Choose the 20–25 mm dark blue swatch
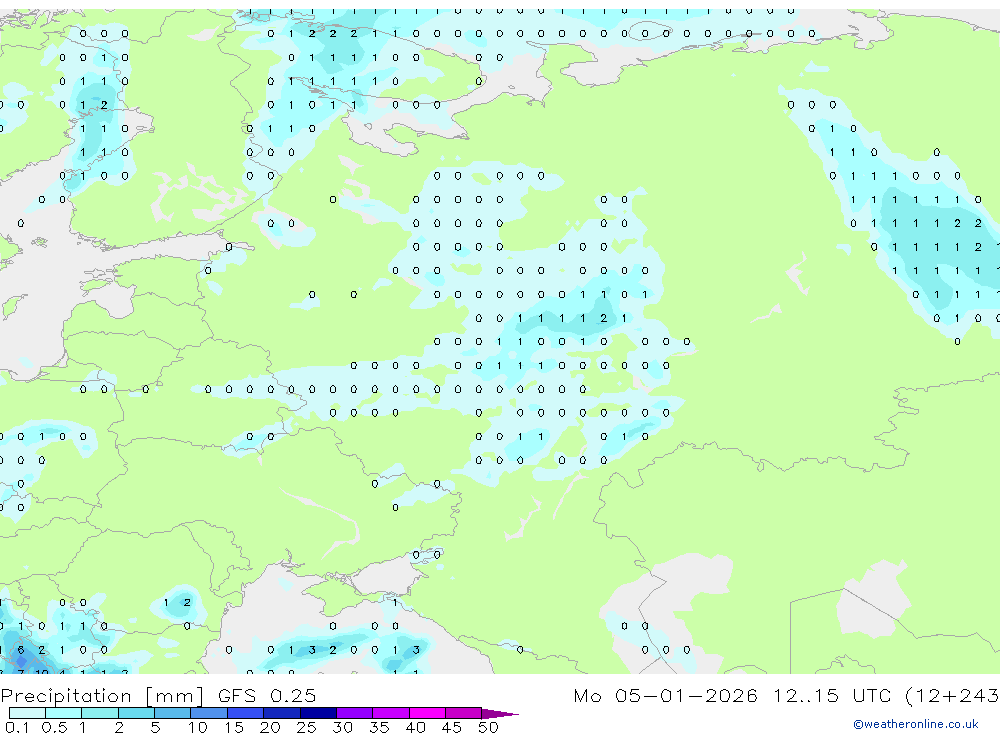The height and width of the screenshot is (733, 1000). coord(282,713)
